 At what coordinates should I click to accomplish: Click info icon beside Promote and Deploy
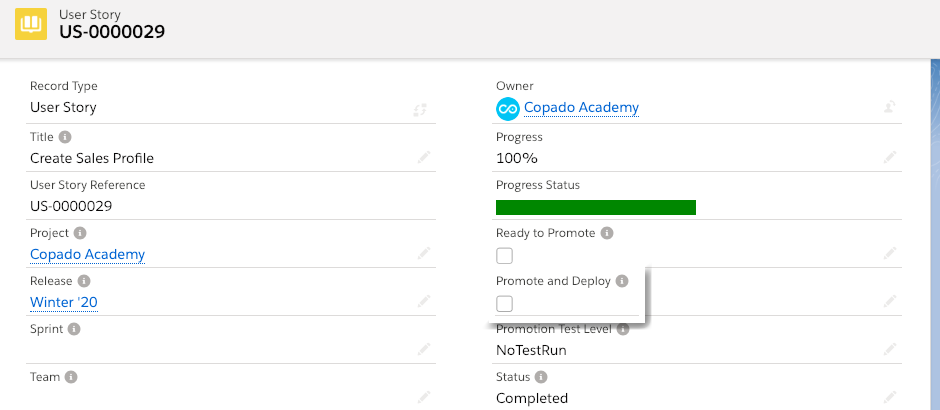(621, 281)
